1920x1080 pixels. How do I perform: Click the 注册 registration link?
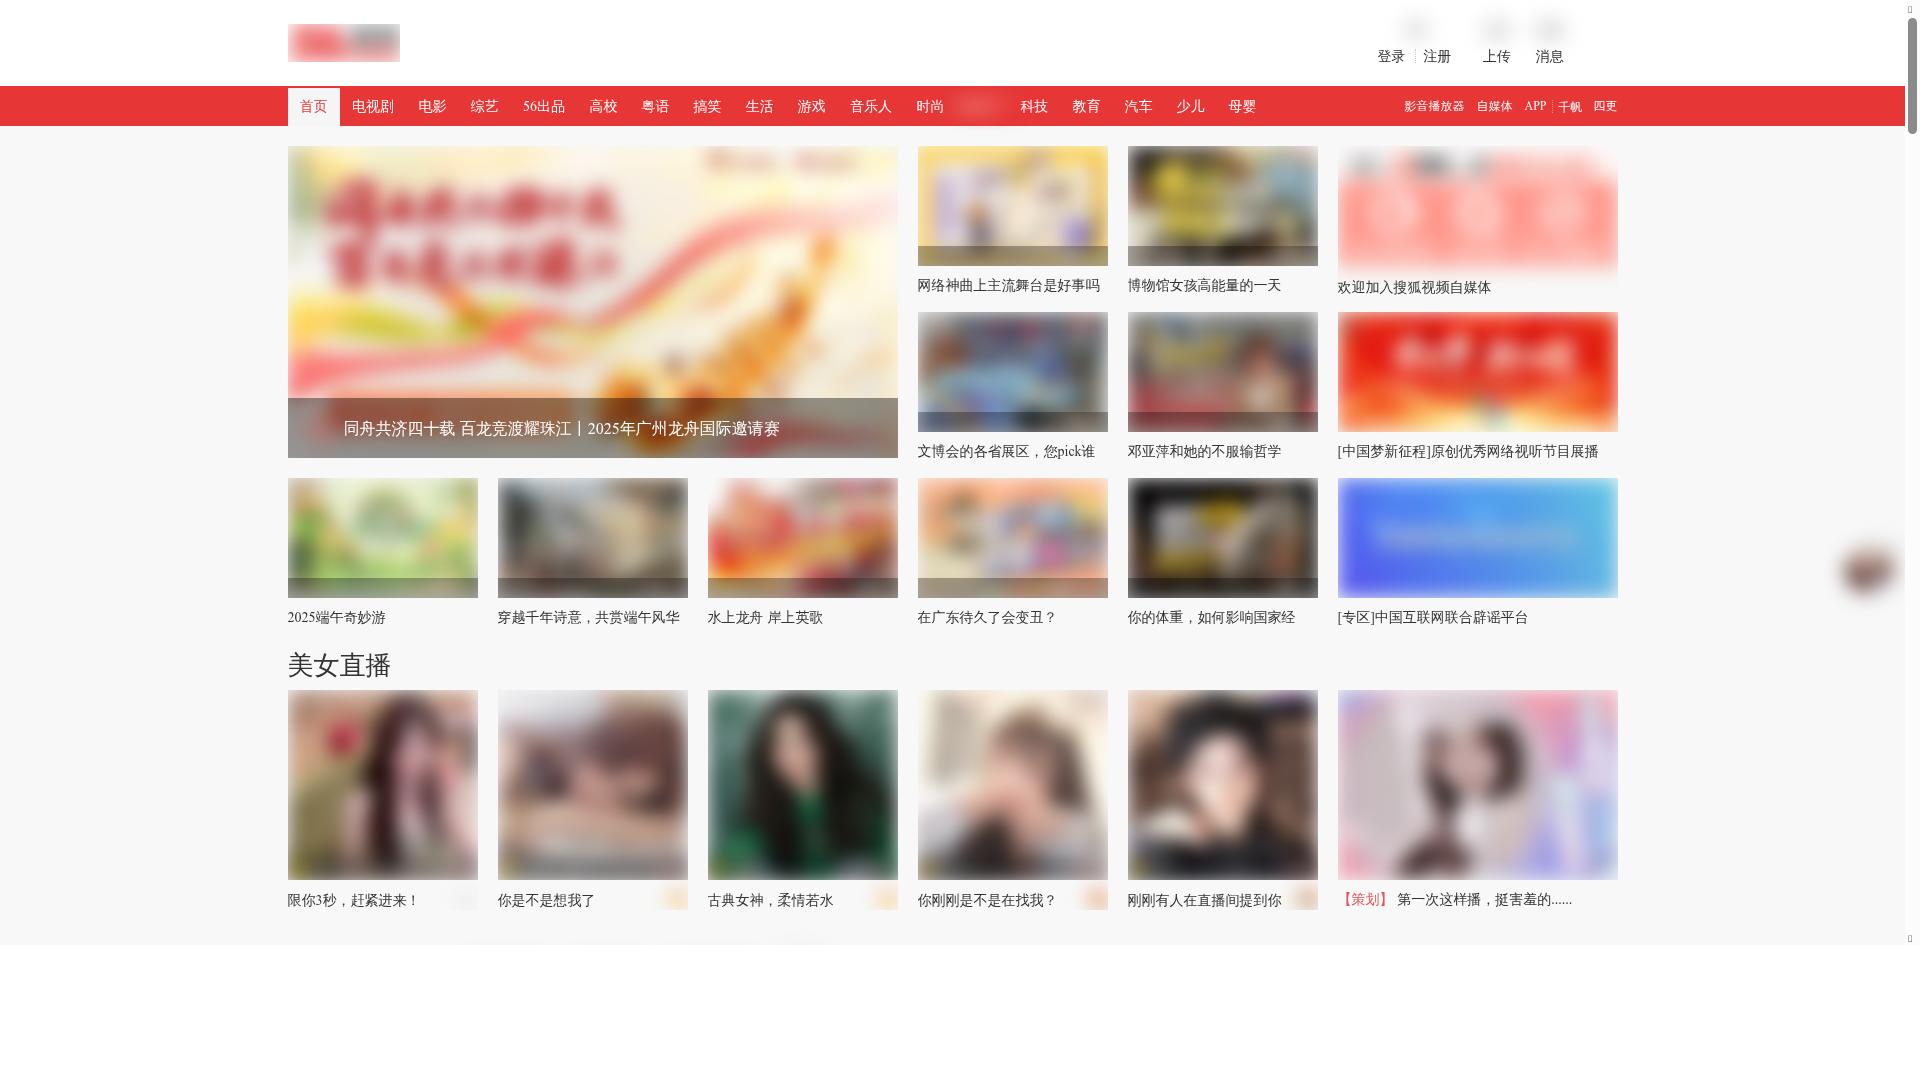(1437, 57)
